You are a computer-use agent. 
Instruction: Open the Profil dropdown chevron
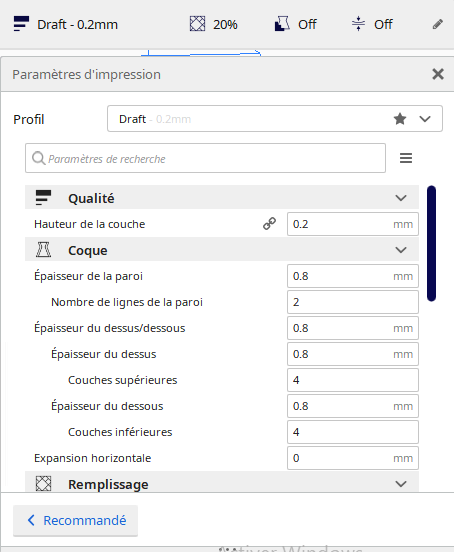coord(425,119)
